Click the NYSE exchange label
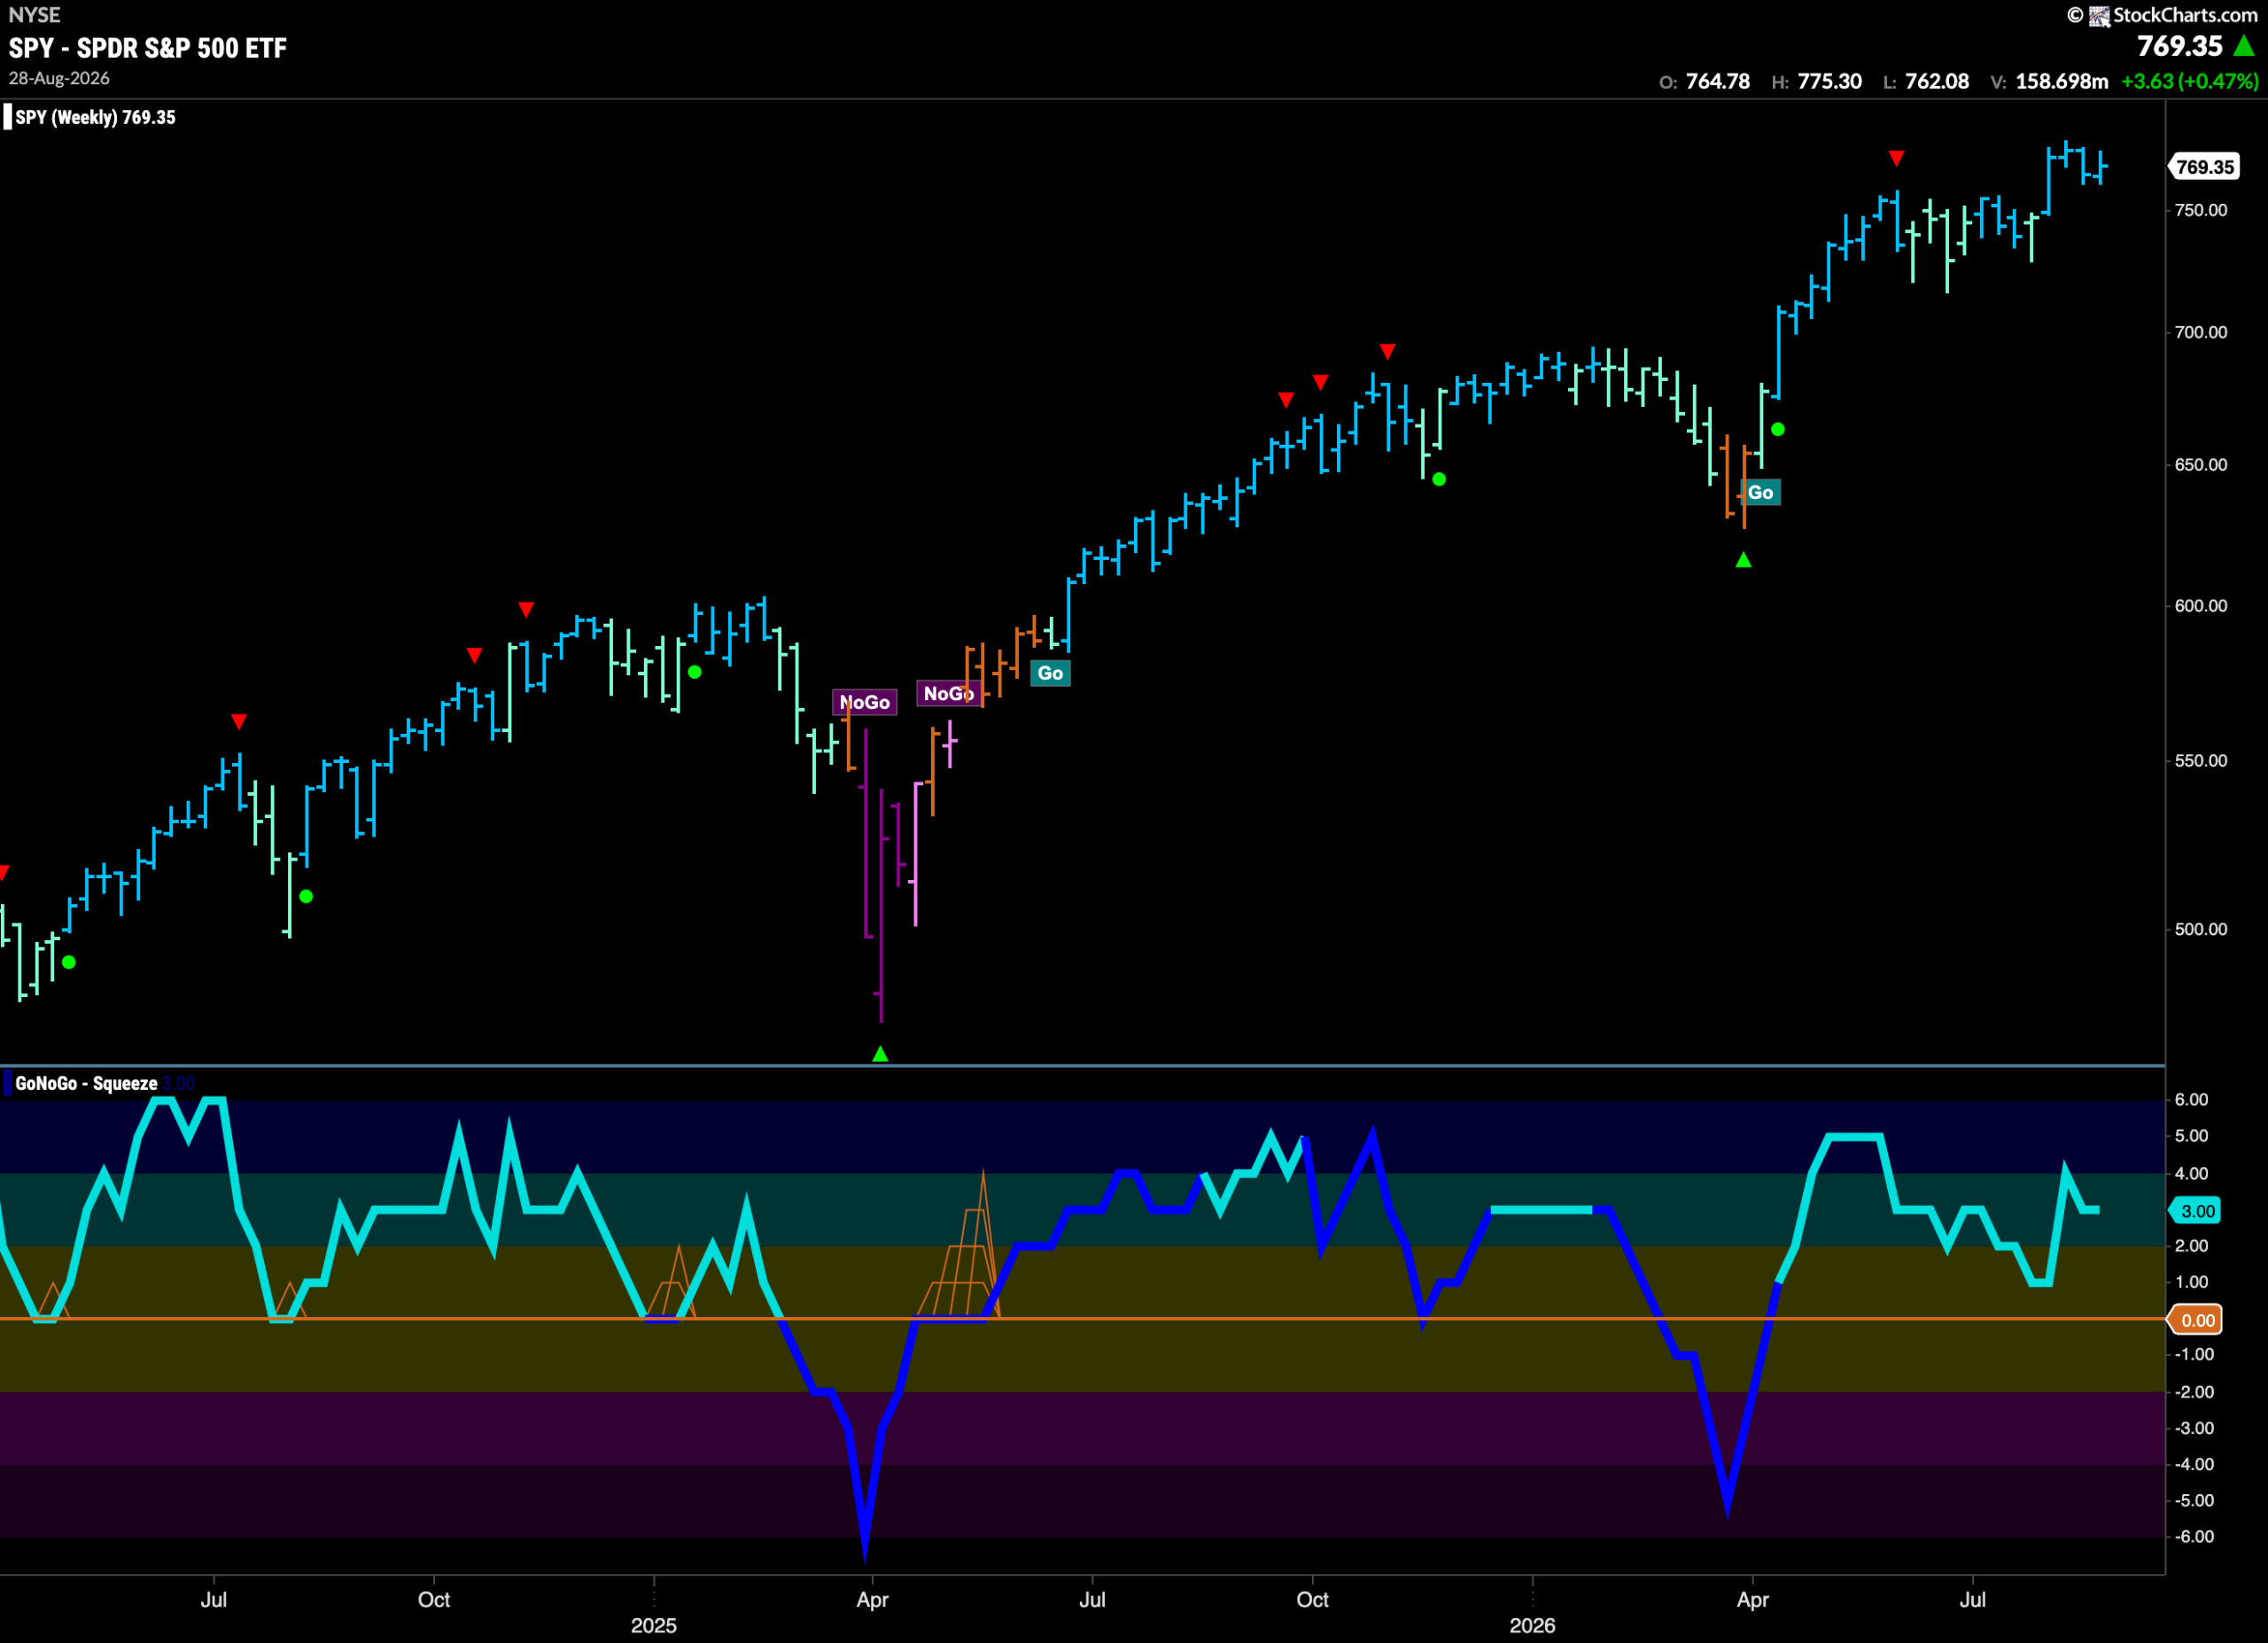This screenshot has width=2268, height=1643. click(34, 15)
